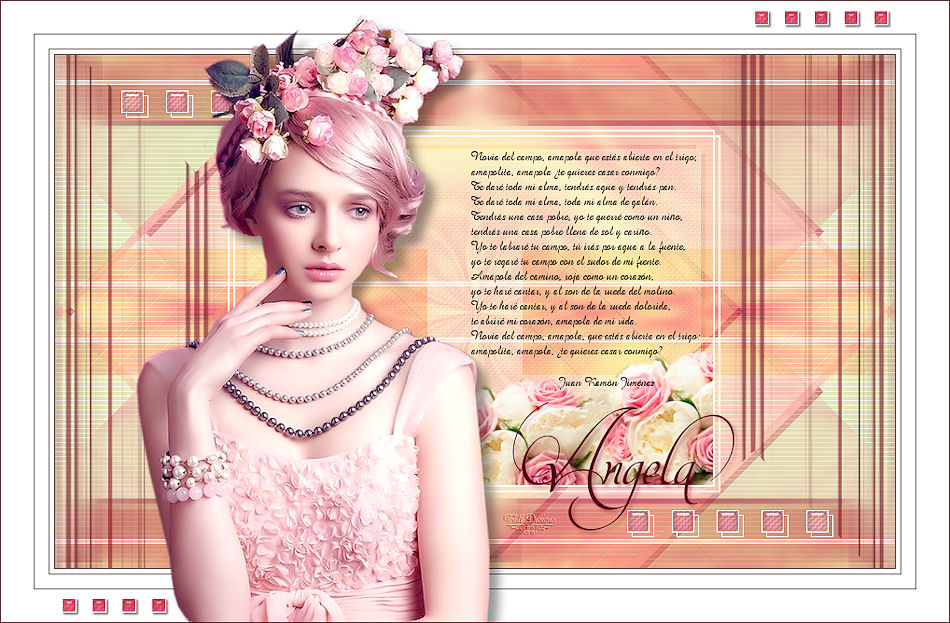Click the rightmost pink square in the bottom-left corner row
This screenshot has height=623, width=950.
tap(158, 605)
